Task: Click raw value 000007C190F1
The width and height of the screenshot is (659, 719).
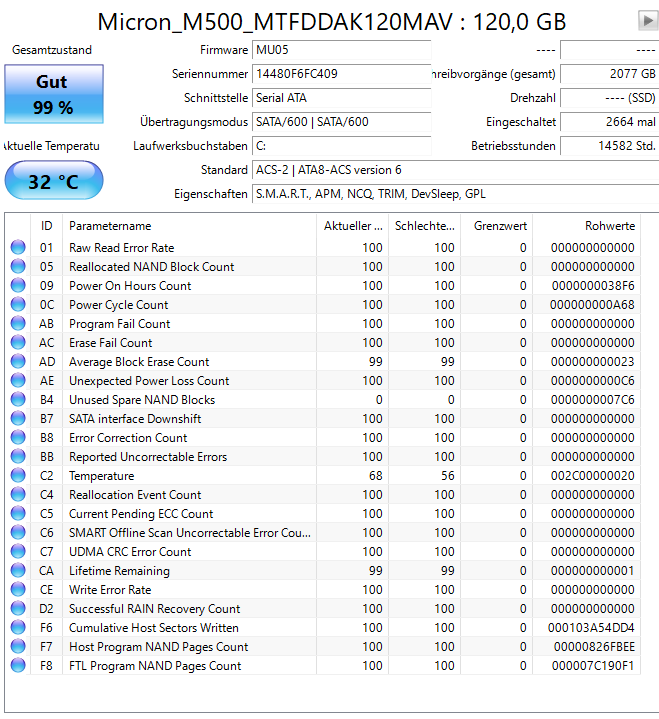Action: pyautogui.click(x=593, y=666)
